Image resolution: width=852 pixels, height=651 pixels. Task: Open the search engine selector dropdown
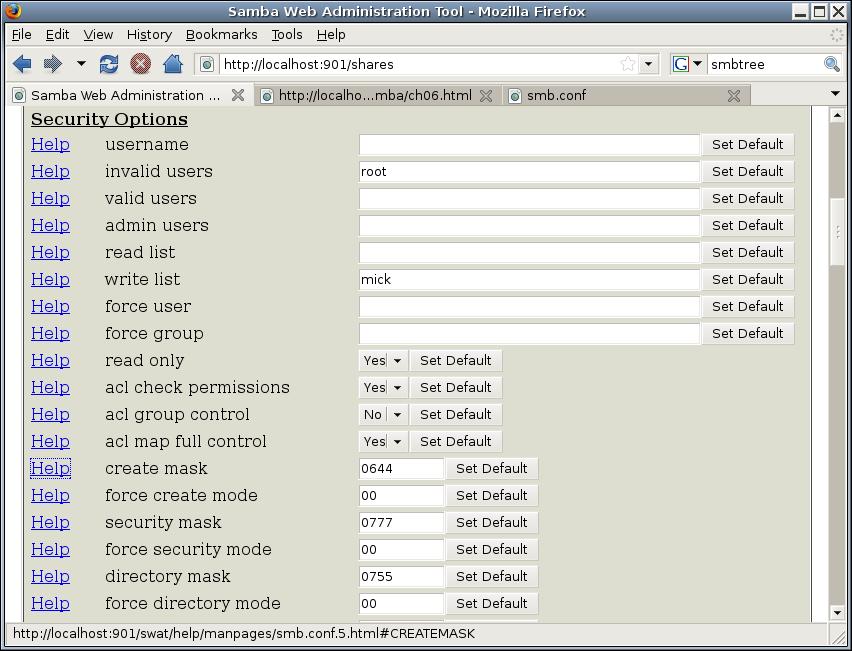click(687, 64)
